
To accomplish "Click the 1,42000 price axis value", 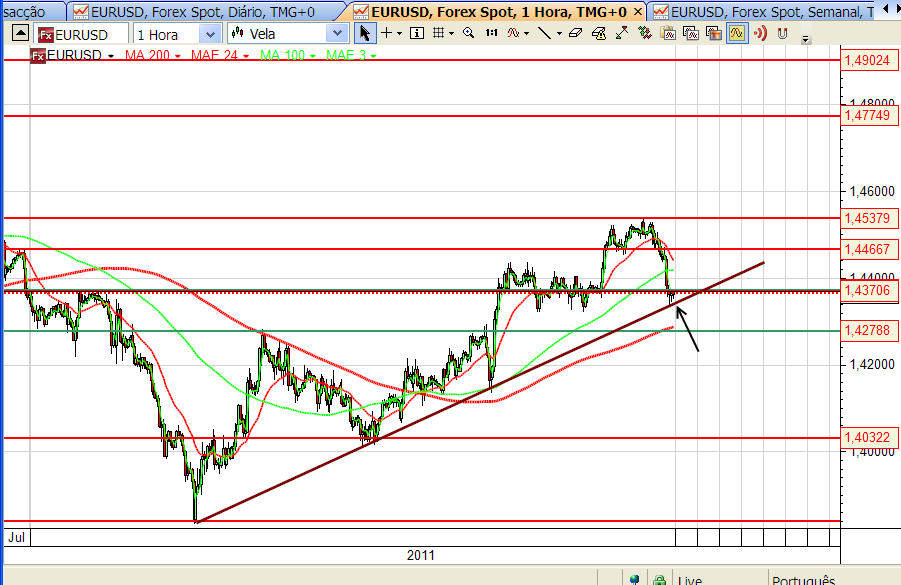I will click(x=872, y=364).
